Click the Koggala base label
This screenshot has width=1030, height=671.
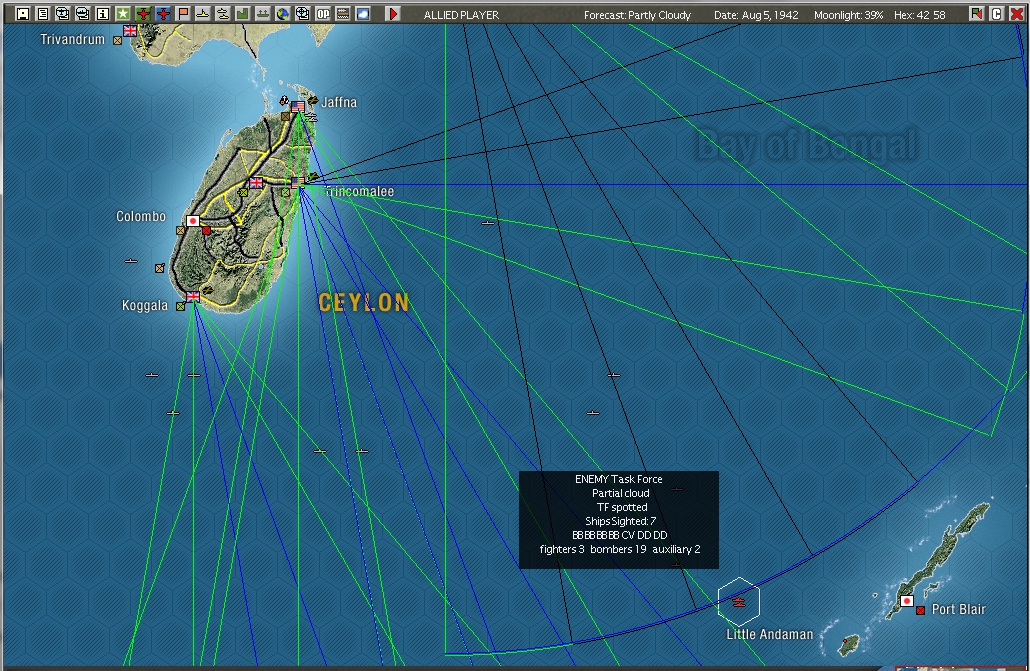click(145, 306)
